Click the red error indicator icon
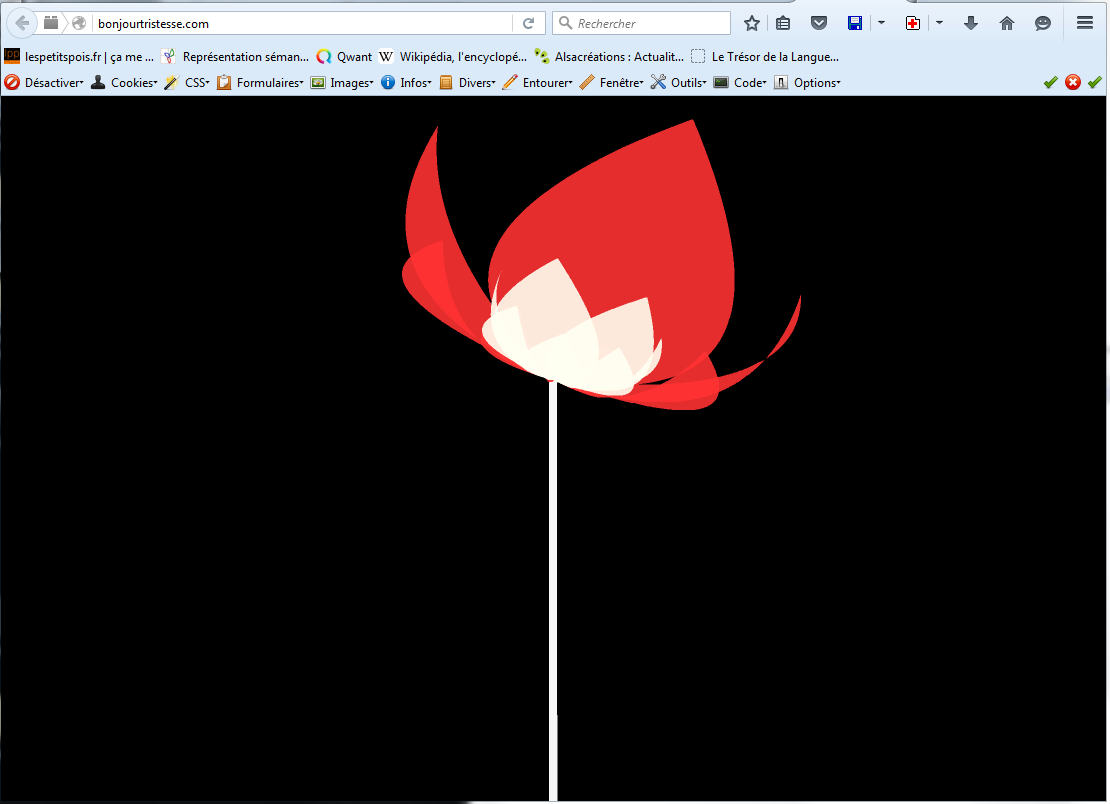 point(1073,82)
